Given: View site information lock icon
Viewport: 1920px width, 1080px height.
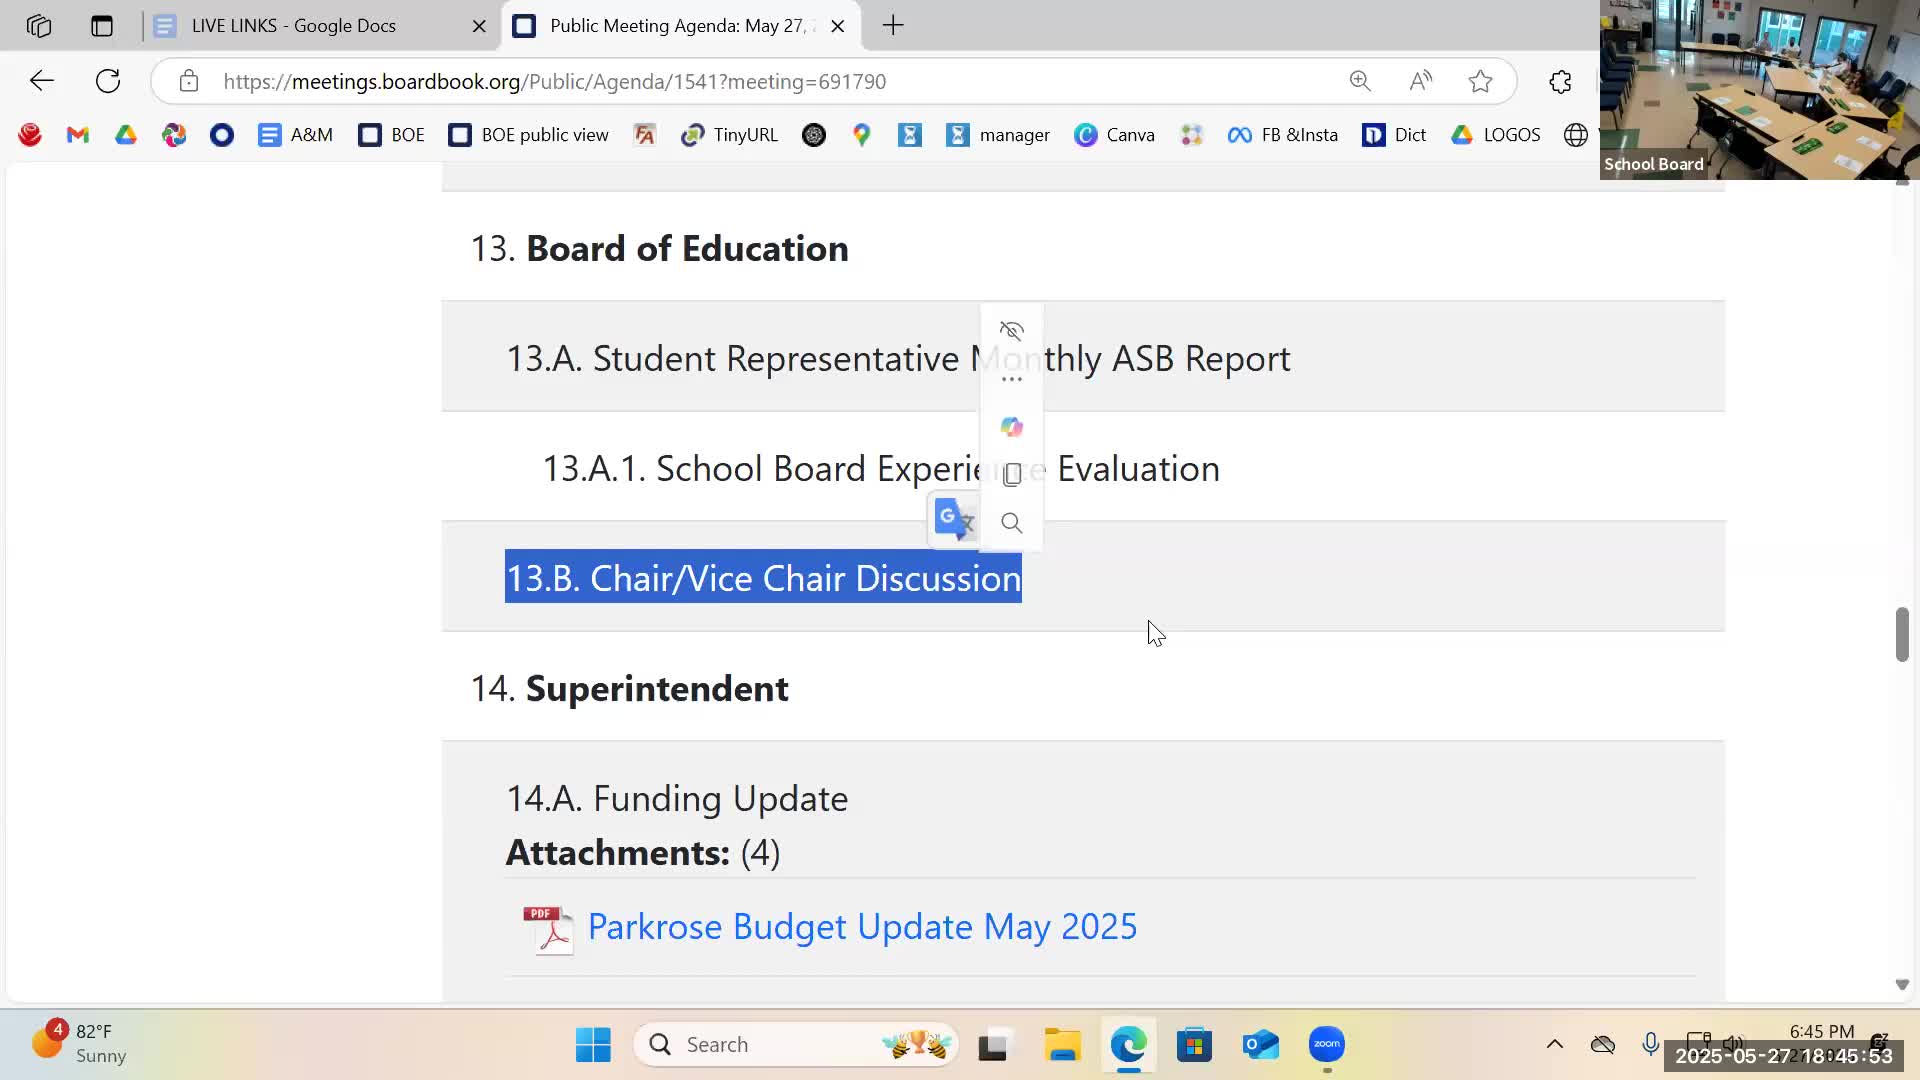Looking at the screenshot, I should [x=189, y=81].
